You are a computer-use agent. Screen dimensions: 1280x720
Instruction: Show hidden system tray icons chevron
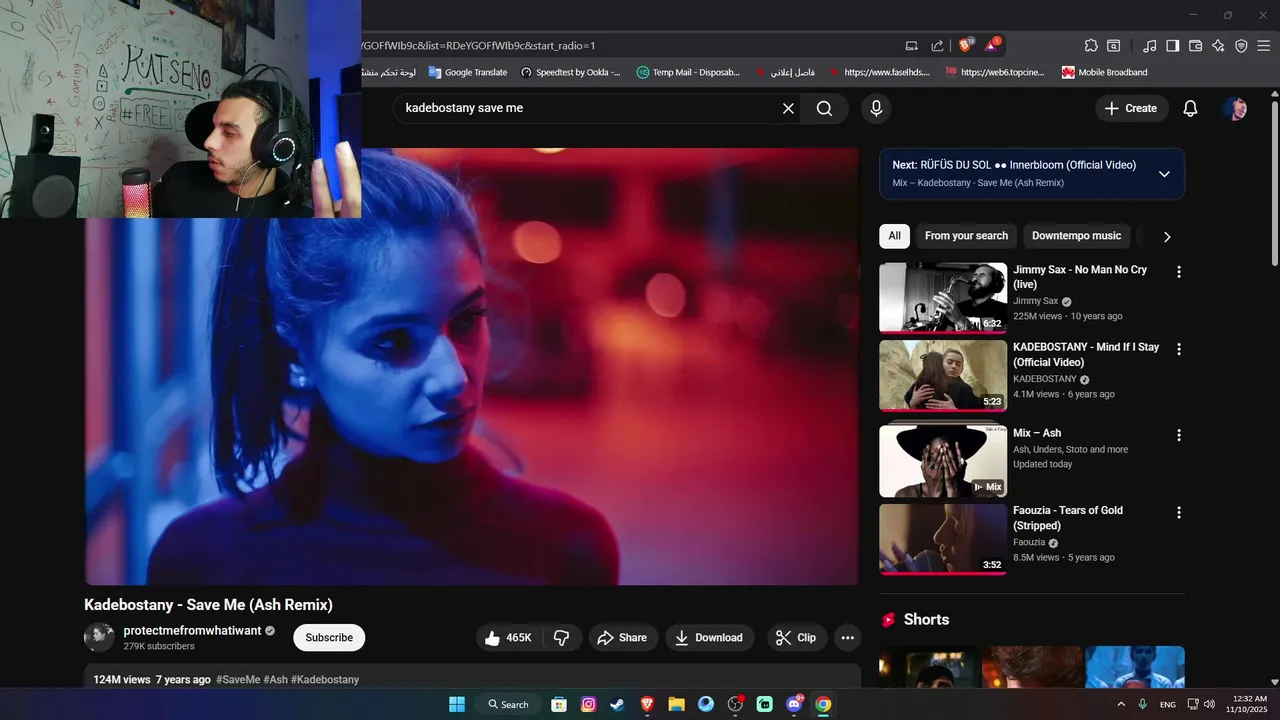(1120, 704)
